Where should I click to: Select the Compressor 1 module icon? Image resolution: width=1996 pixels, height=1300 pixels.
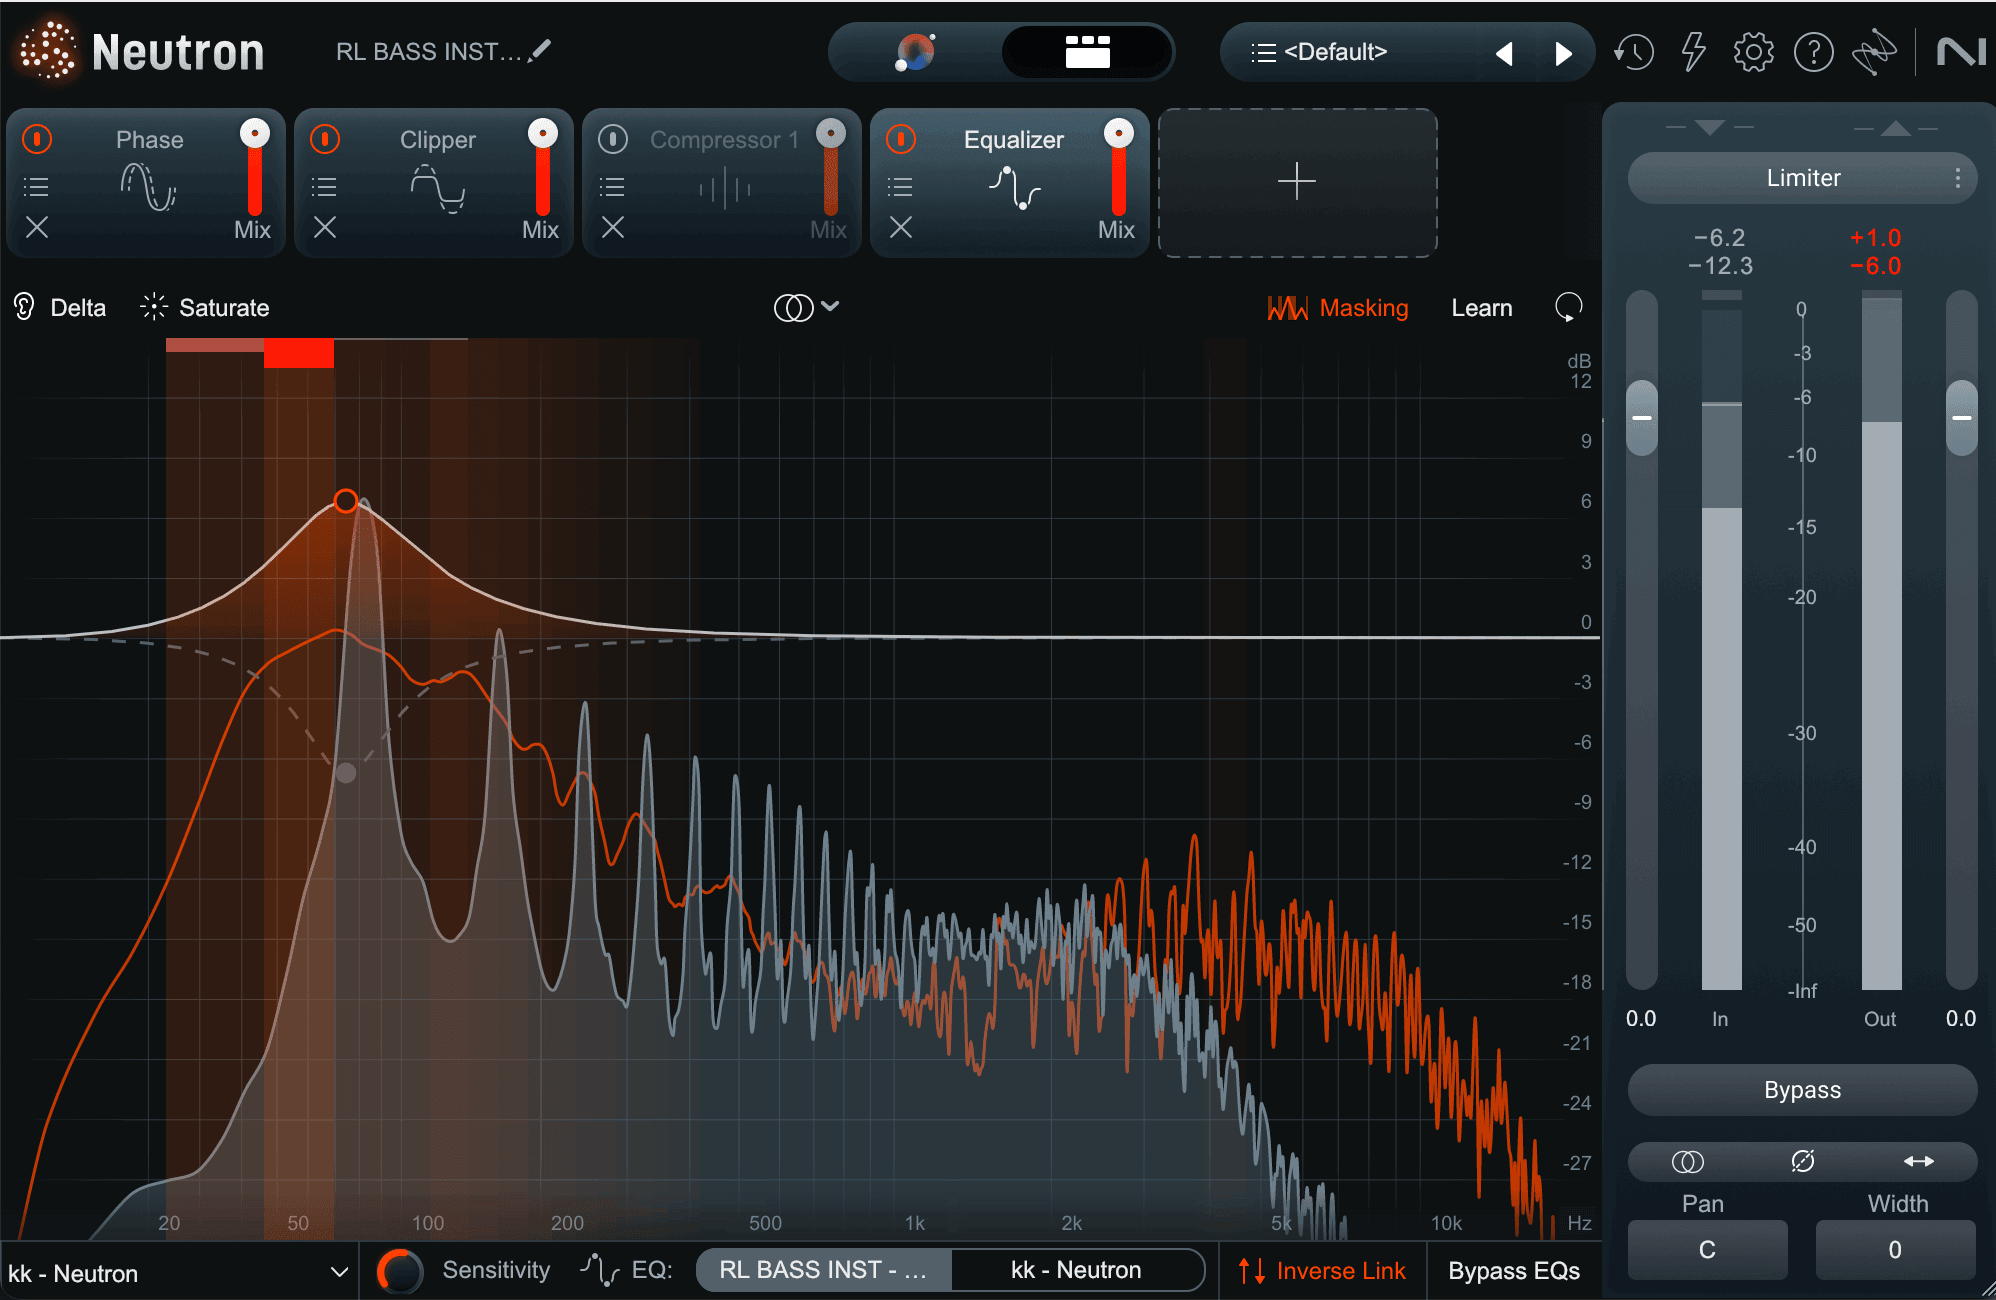(x=725, y=188)
